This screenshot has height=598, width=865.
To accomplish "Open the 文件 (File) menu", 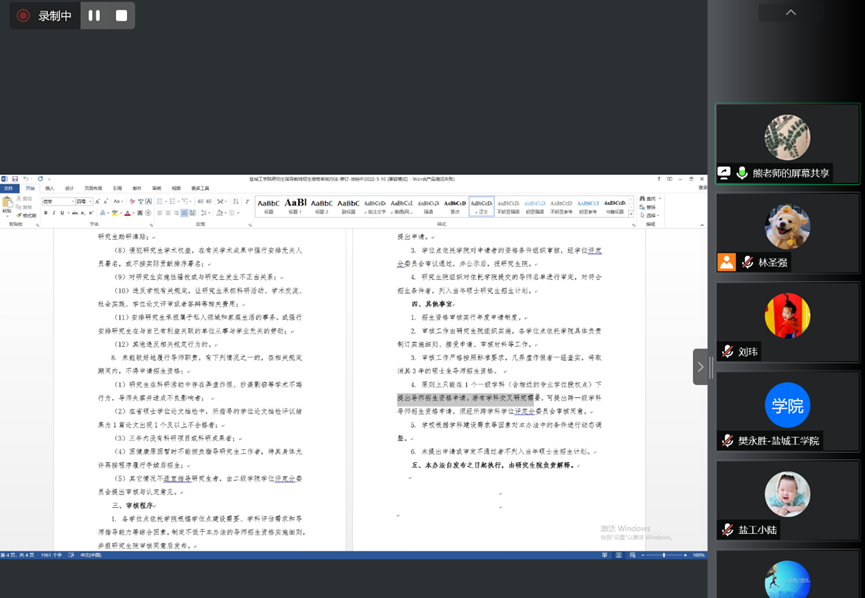I will point(9,188).
